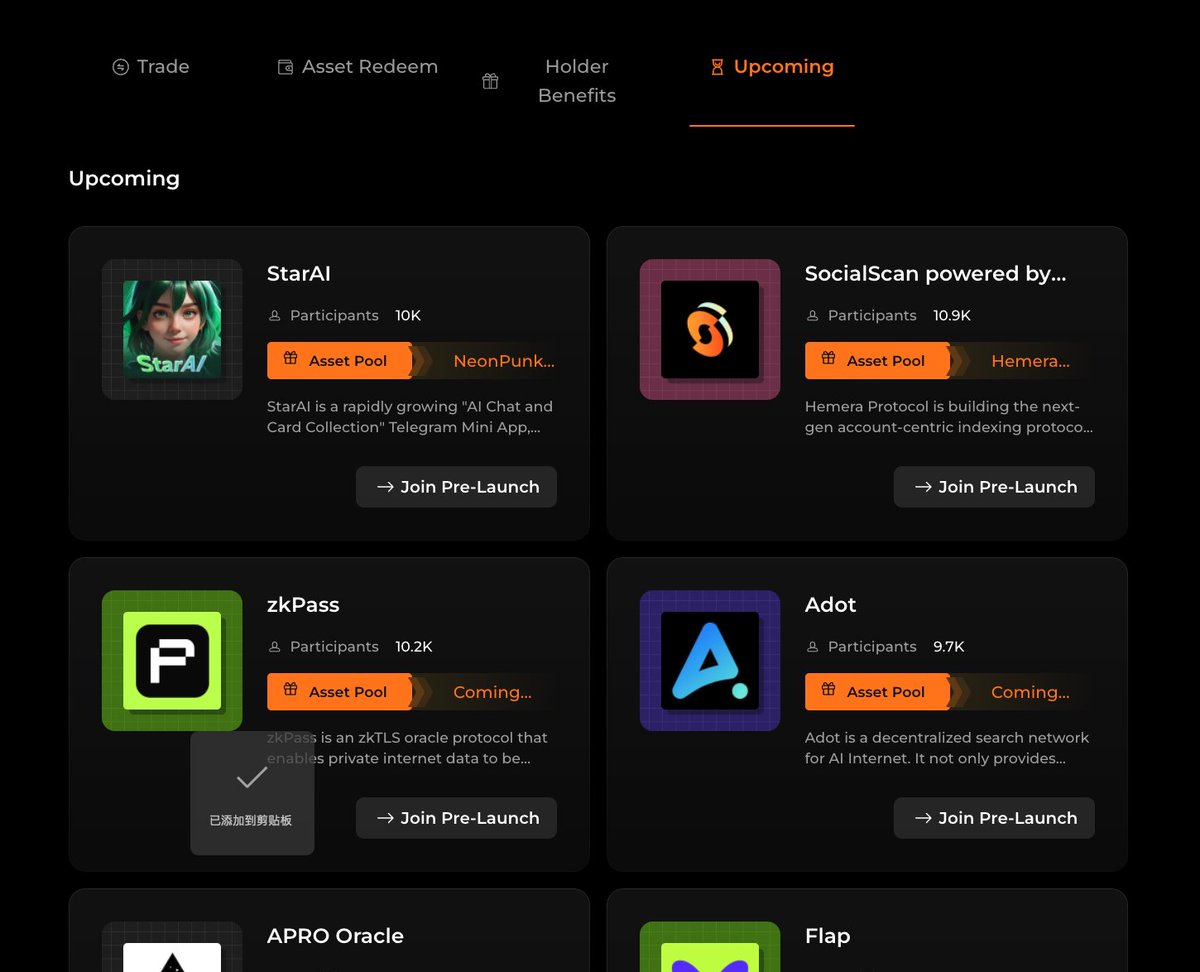1200x972 pixels.
Task: Click the participants person icon on StarAI
Action: tap(275, 316)
